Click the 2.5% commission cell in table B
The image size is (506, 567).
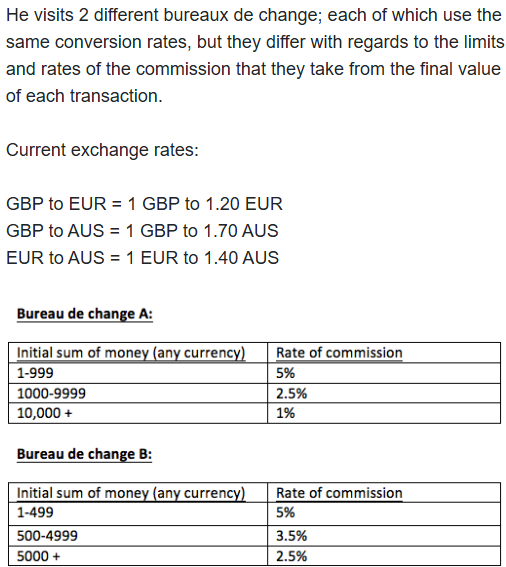coord(384,556)
